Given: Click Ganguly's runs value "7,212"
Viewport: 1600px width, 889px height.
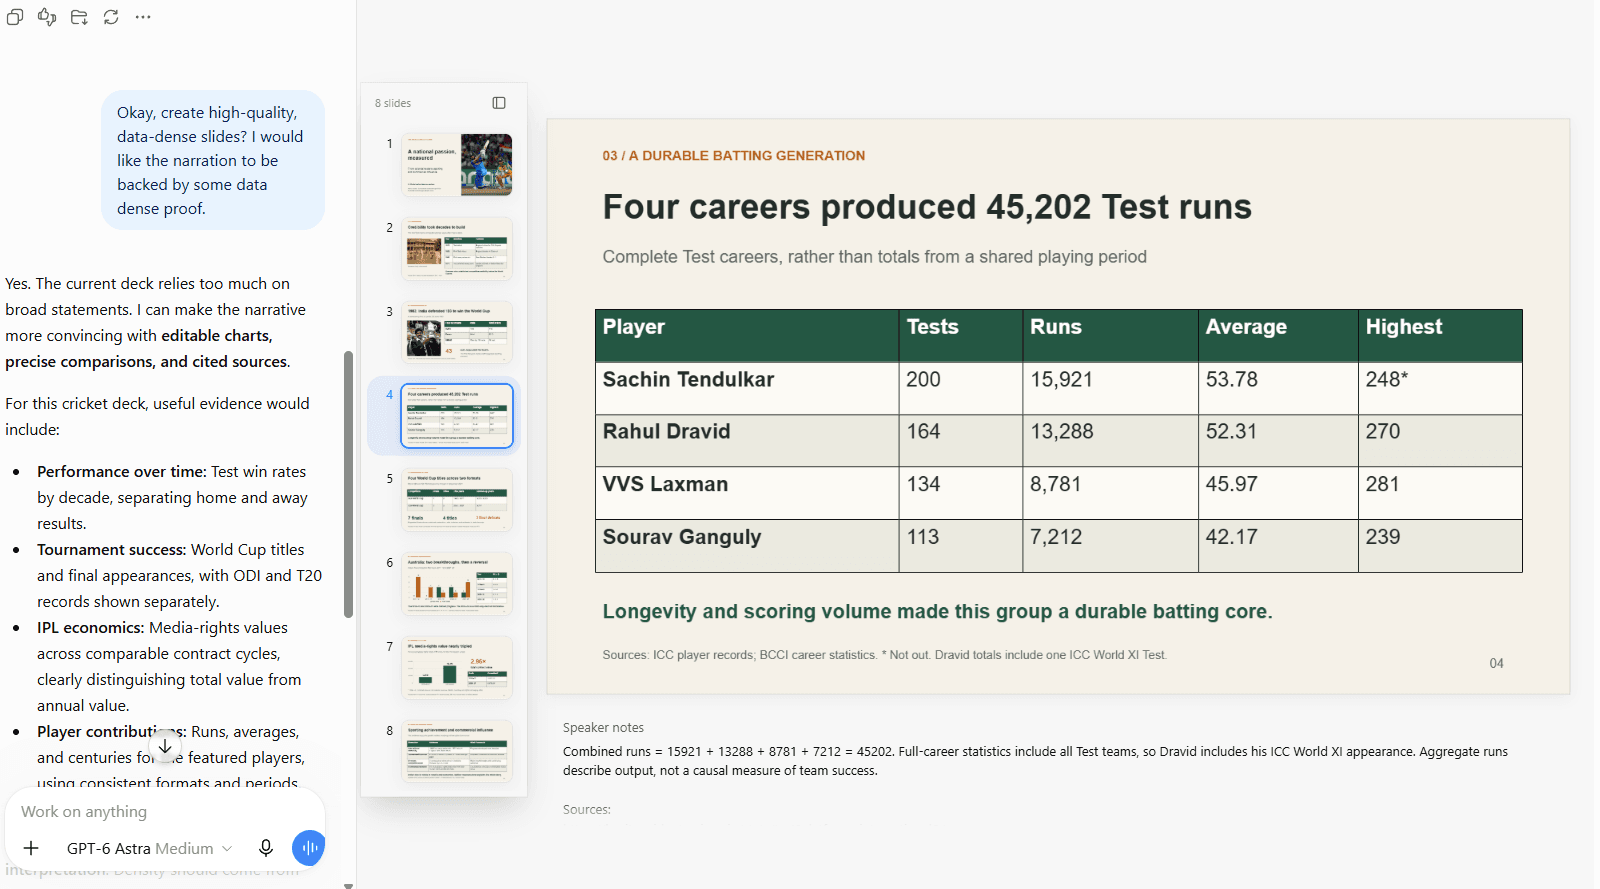Looking at the screenshot, I should click(x=1056, y=537).
